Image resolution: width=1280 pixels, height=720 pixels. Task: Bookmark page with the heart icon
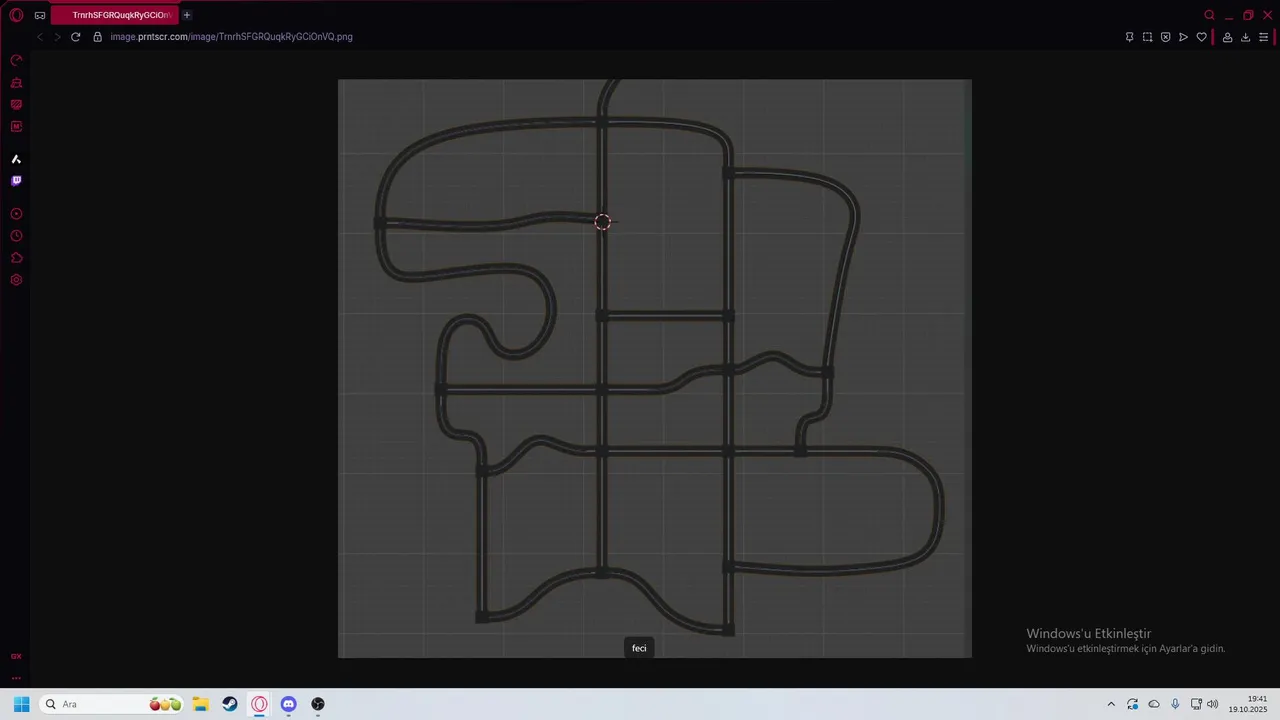[1202, 37]
